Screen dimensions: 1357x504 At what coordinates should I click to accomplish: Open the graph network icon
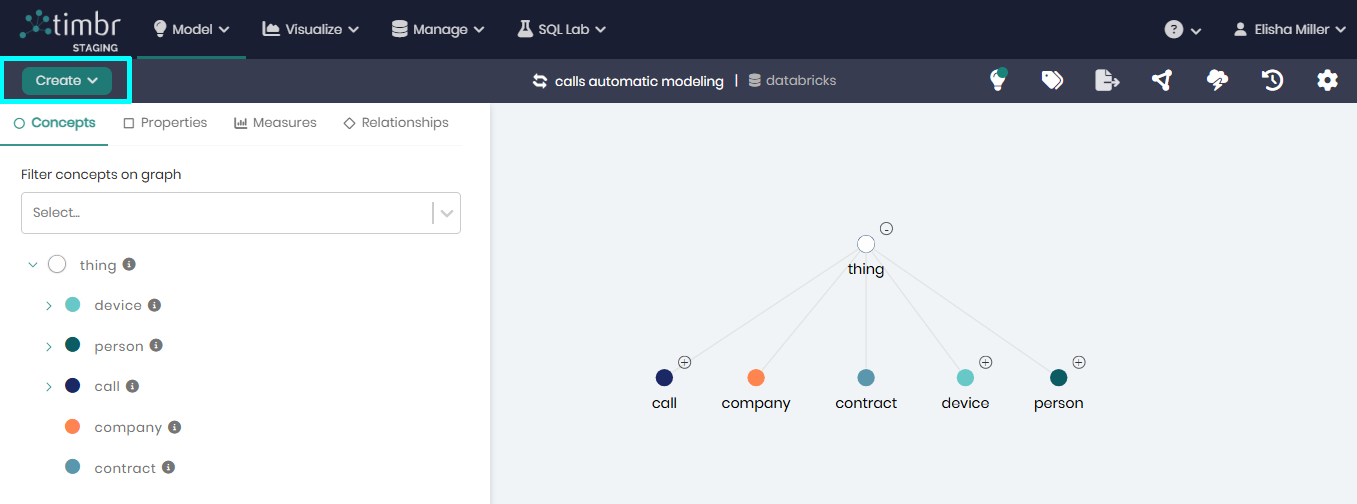pyautogui.click(x=1161, y=81)
